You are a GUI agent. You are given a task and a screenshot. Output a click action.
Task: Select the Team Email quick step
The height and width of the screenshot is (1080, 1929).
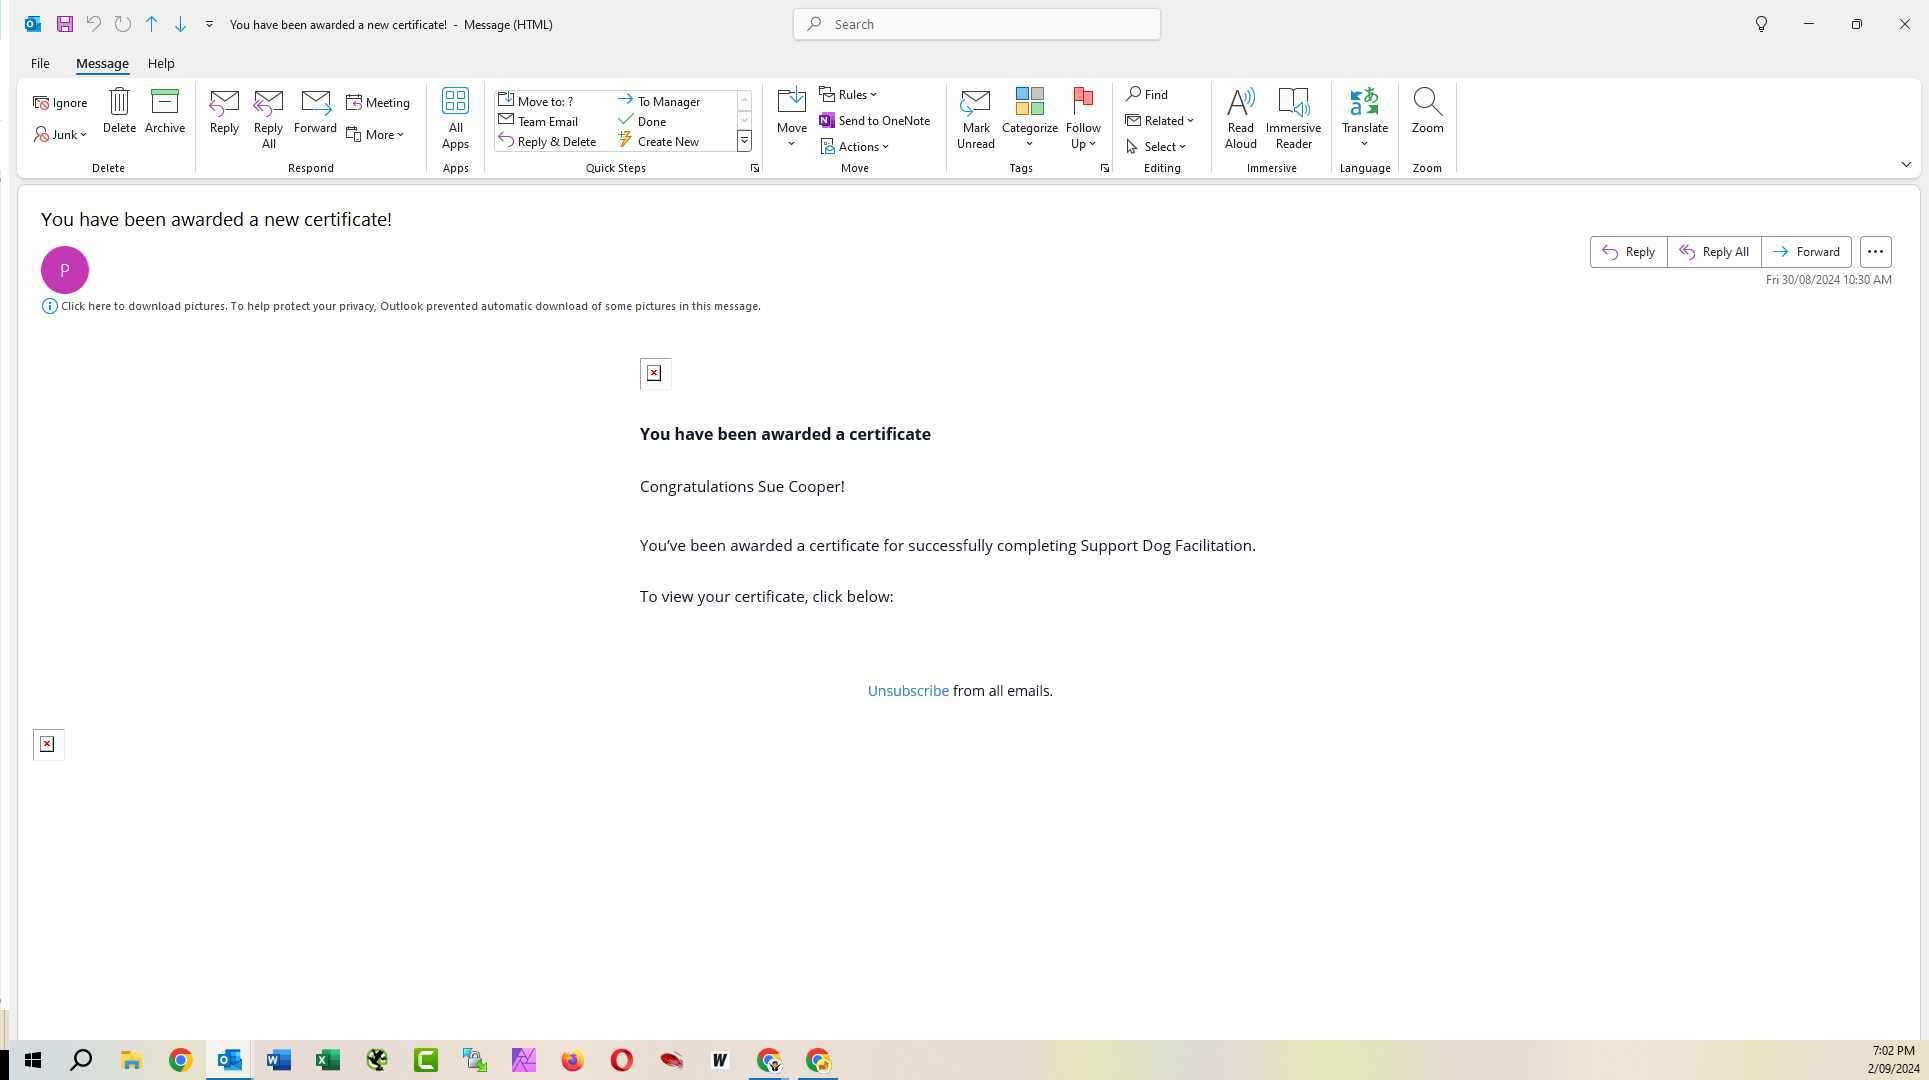[x=538, y=121]
